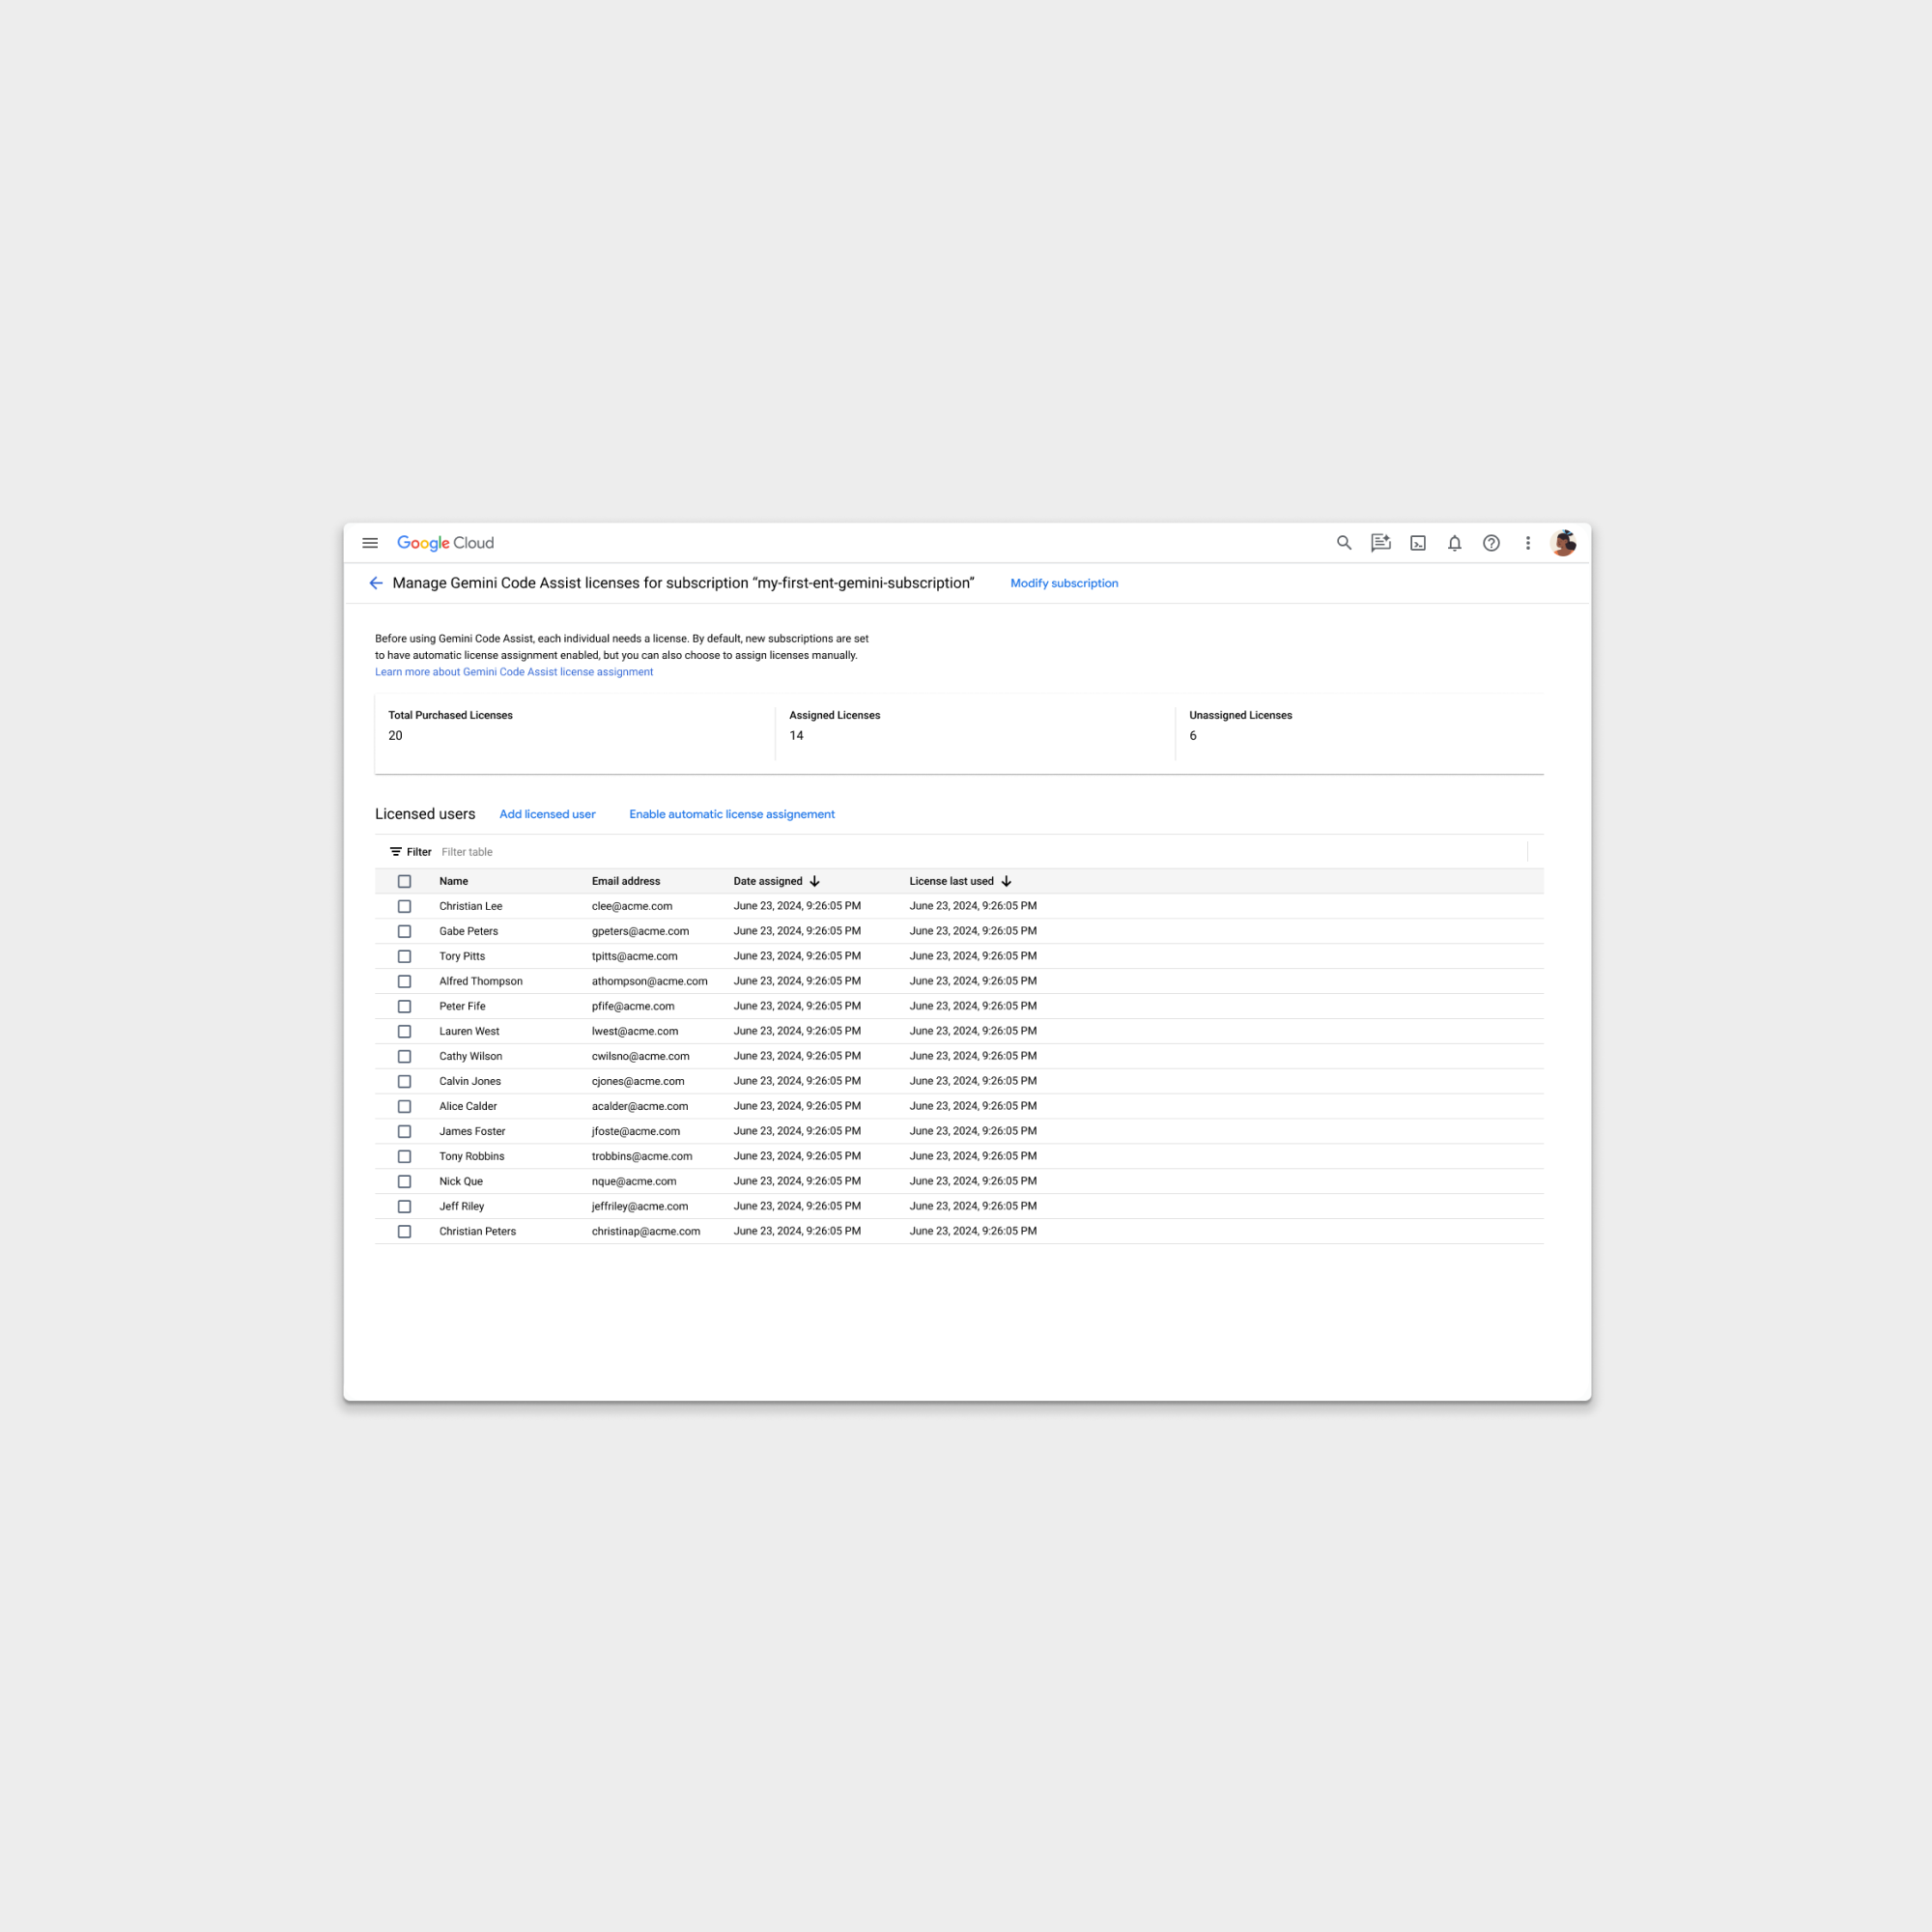Check the box for Christian Lee
1932x1932 pixels.
click(x=404, y=906)
